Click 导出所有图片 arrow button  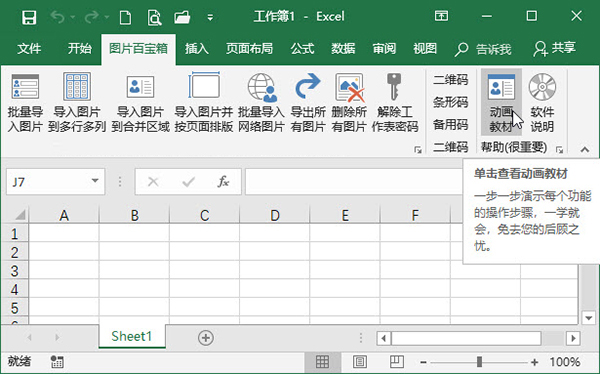[308, 103]
